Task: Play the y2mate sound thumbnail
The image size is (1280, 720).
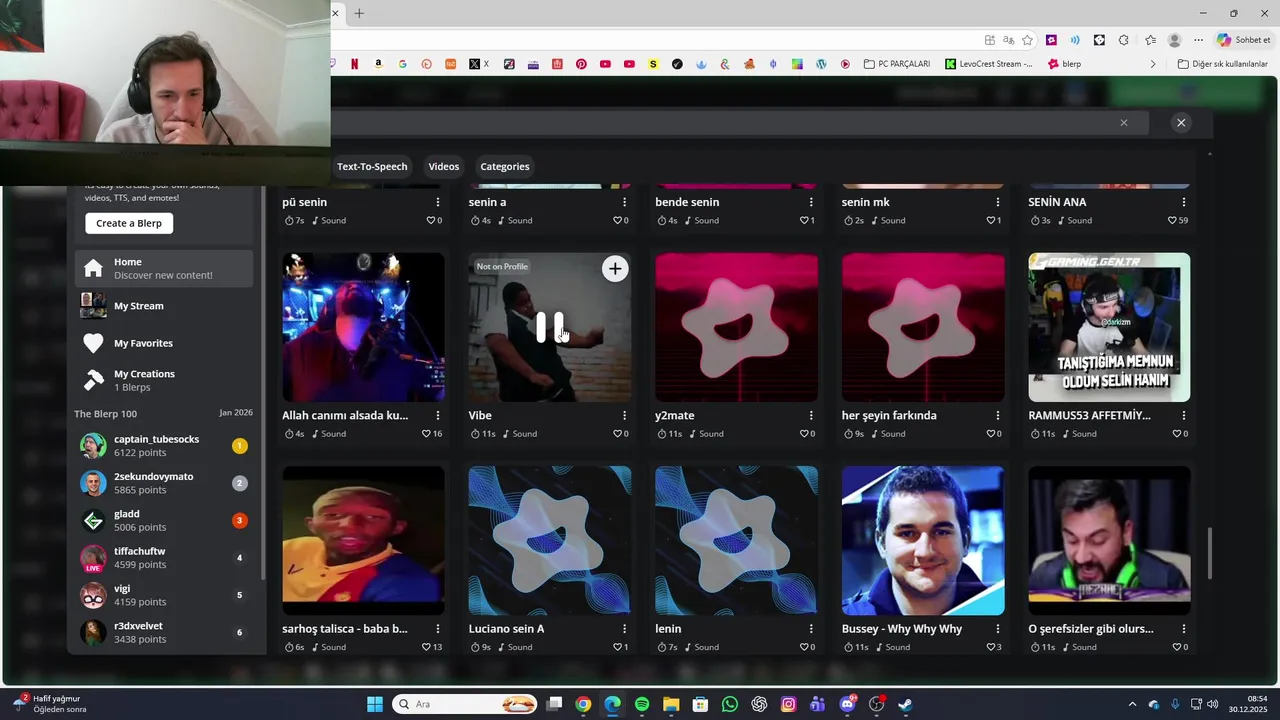Action: click(736, 327)
